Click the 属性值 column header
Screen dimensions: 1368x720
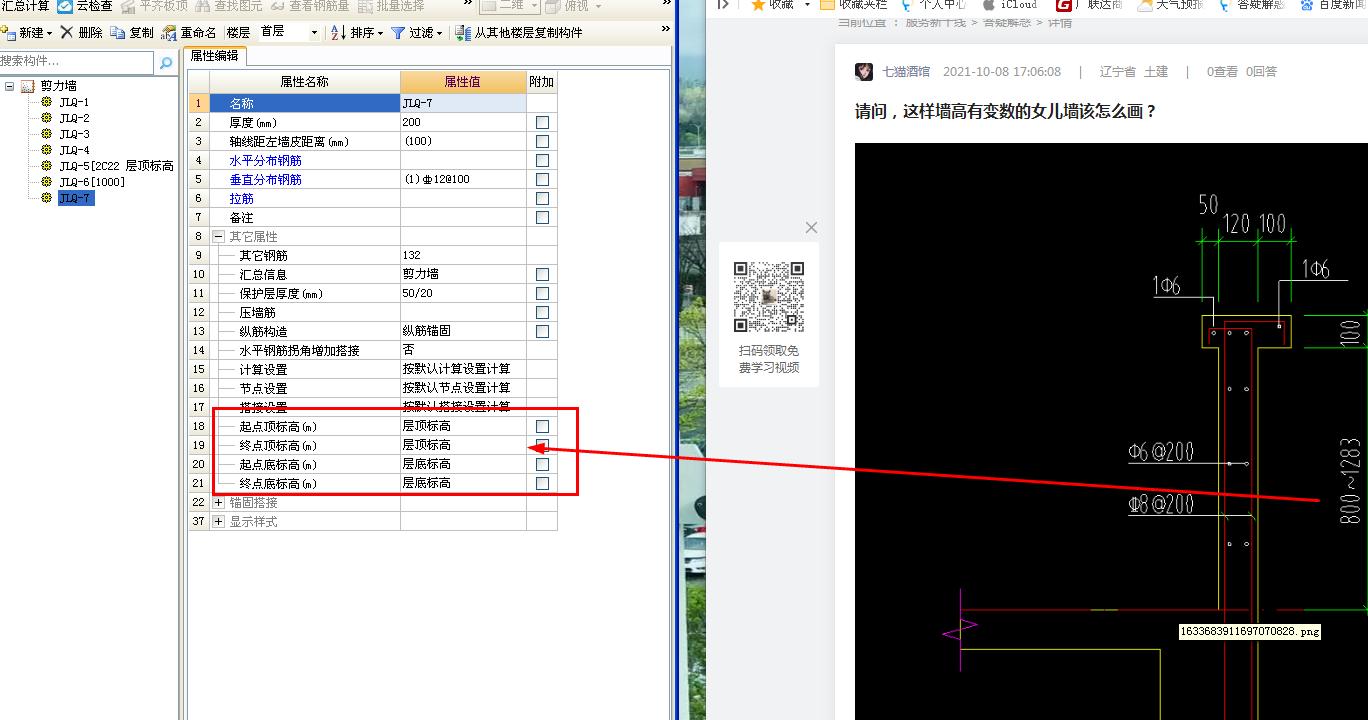(463, 82)
